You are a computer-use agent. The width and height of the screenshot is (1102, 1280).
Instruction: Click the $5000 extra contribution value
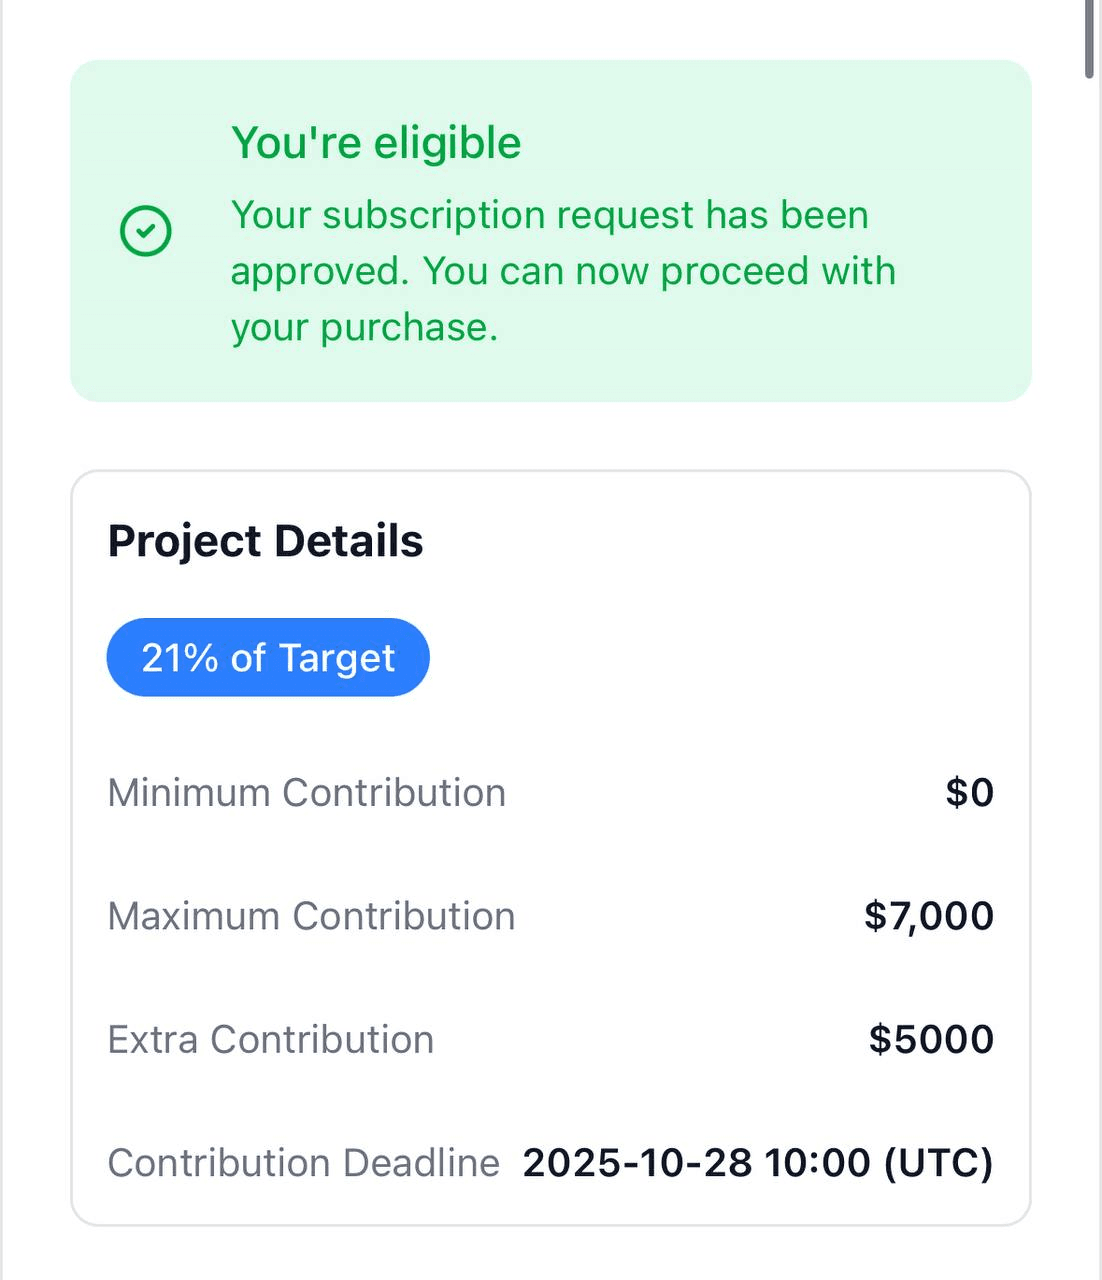(x=931, y=1040)
